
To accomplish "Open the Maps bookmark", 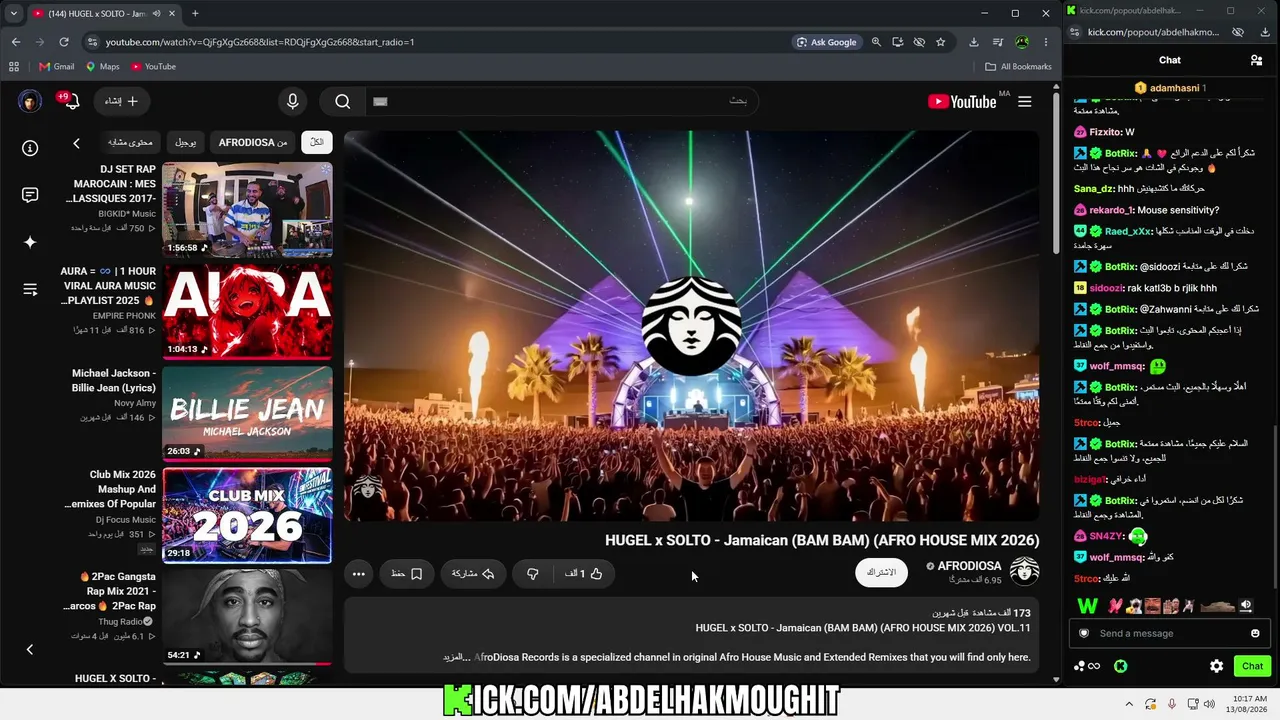I will point(102,67).
